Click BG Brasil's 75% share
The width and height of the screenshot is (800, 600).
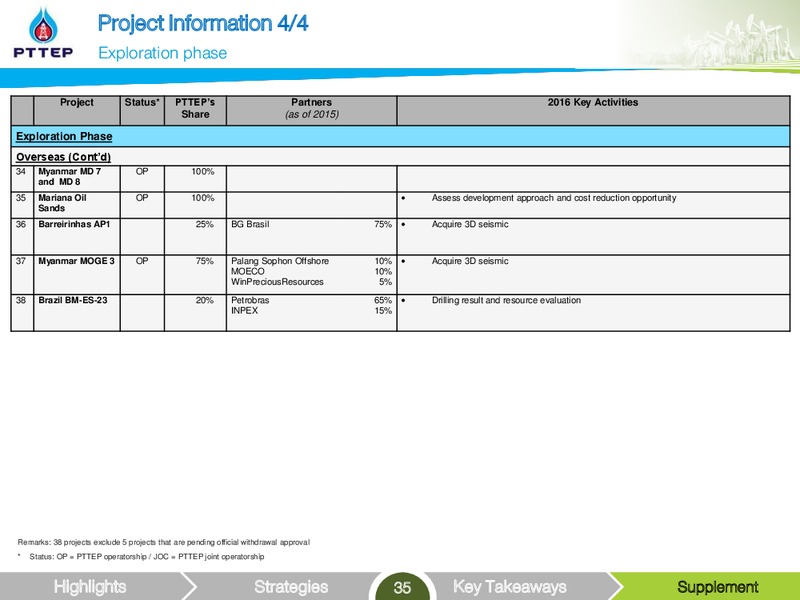383,224
